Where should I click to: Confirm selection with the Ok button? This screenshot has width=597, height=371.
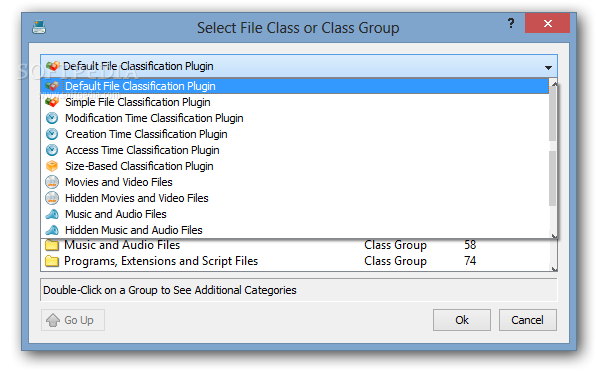[462, 320]
